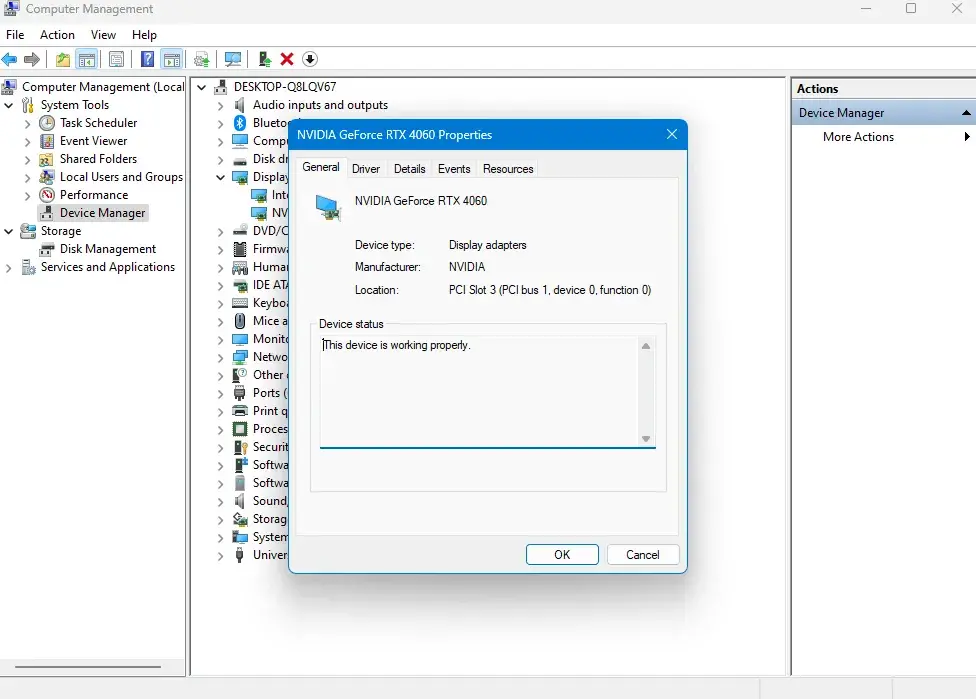The height and width of the screenshot is (699, 976).
Task: Open the Events tab in Properties
Action: pos(454,169)
